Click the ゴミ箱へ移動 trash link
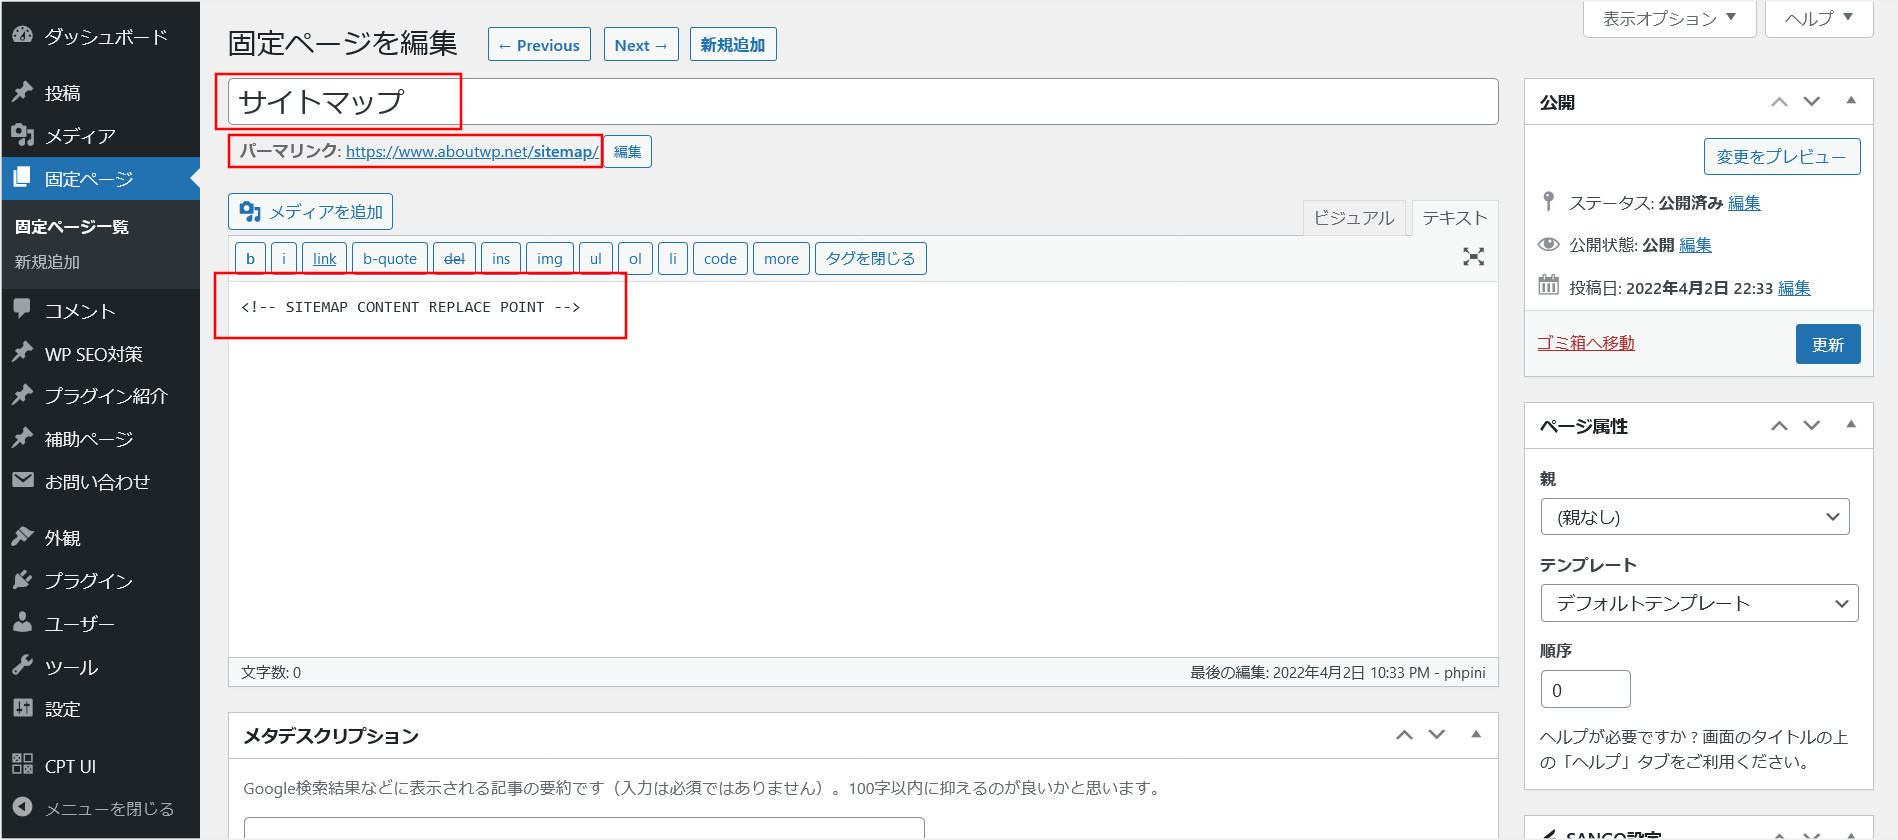The width and height of the screenshot is (1898, 840). (1585, 343)
